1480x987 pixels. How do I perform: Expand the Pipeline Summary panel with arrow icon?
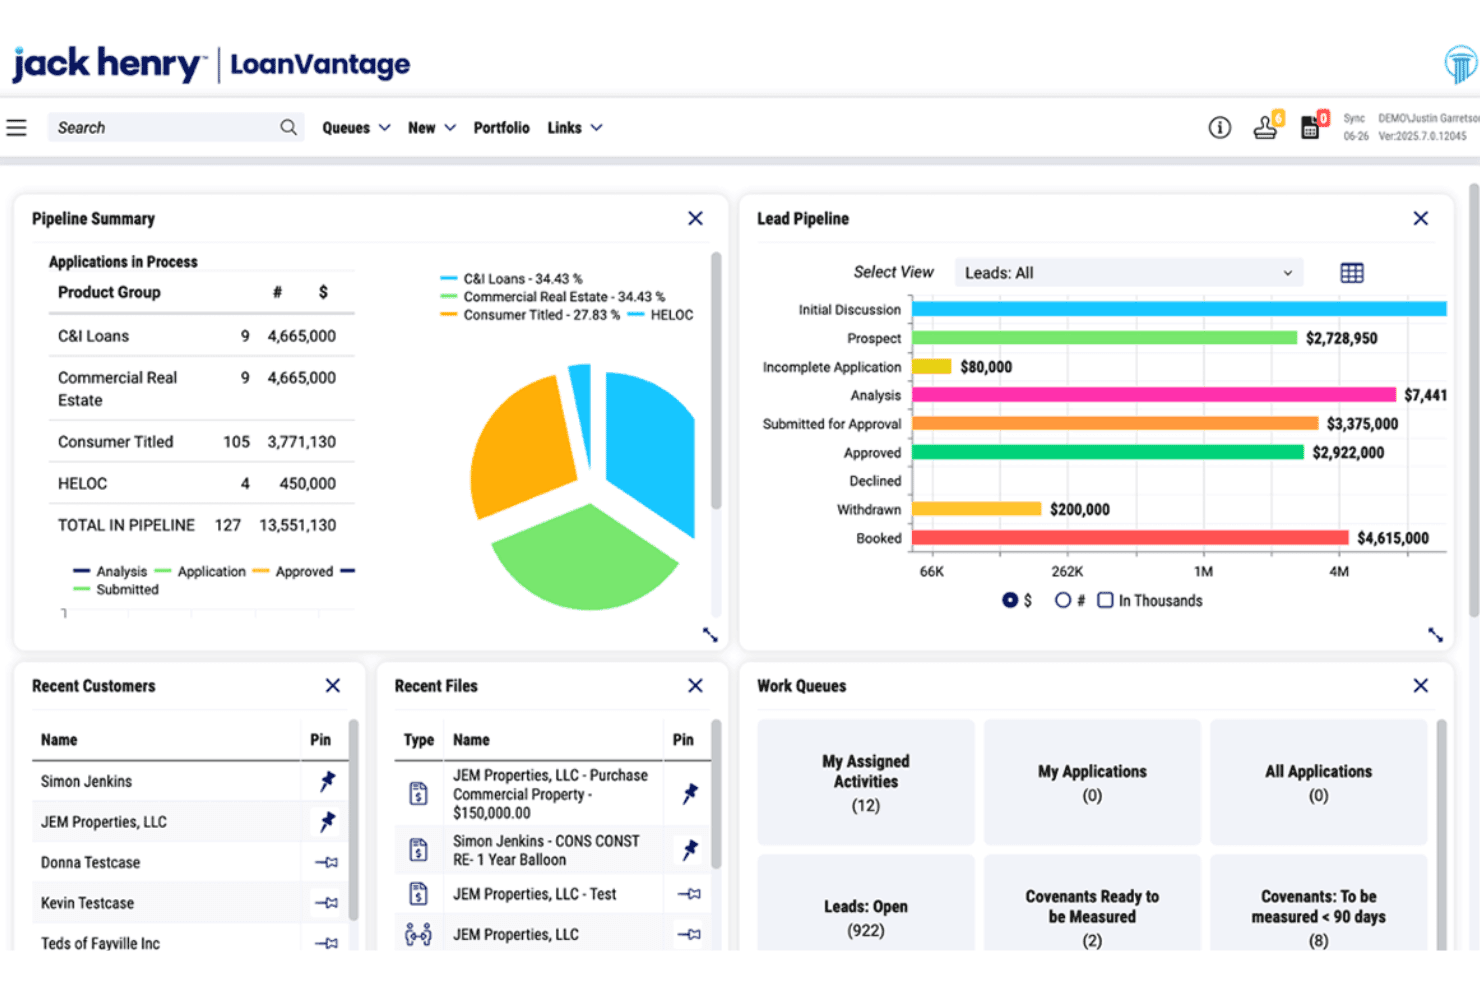(710, 635)
